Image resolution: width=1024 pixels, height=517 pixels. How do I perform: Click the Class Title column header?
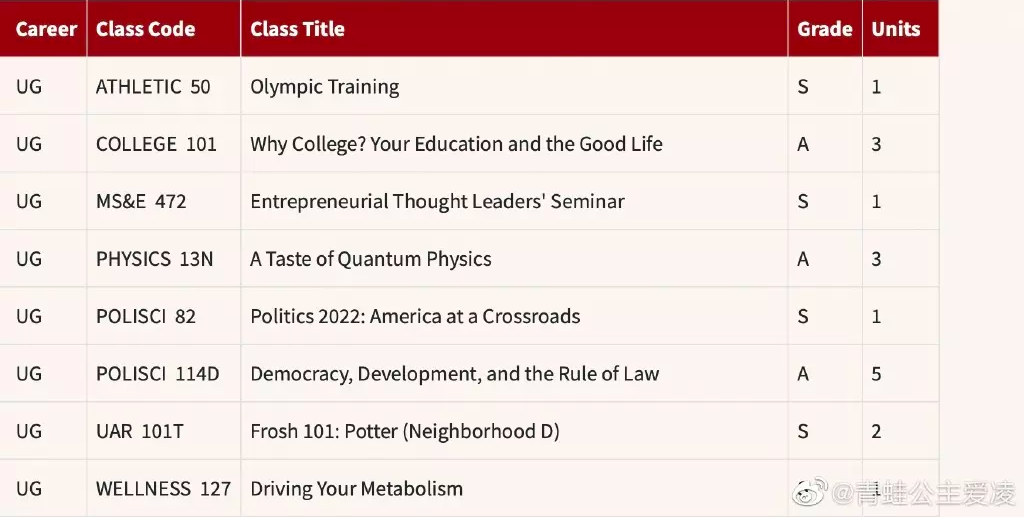(297, 29)
